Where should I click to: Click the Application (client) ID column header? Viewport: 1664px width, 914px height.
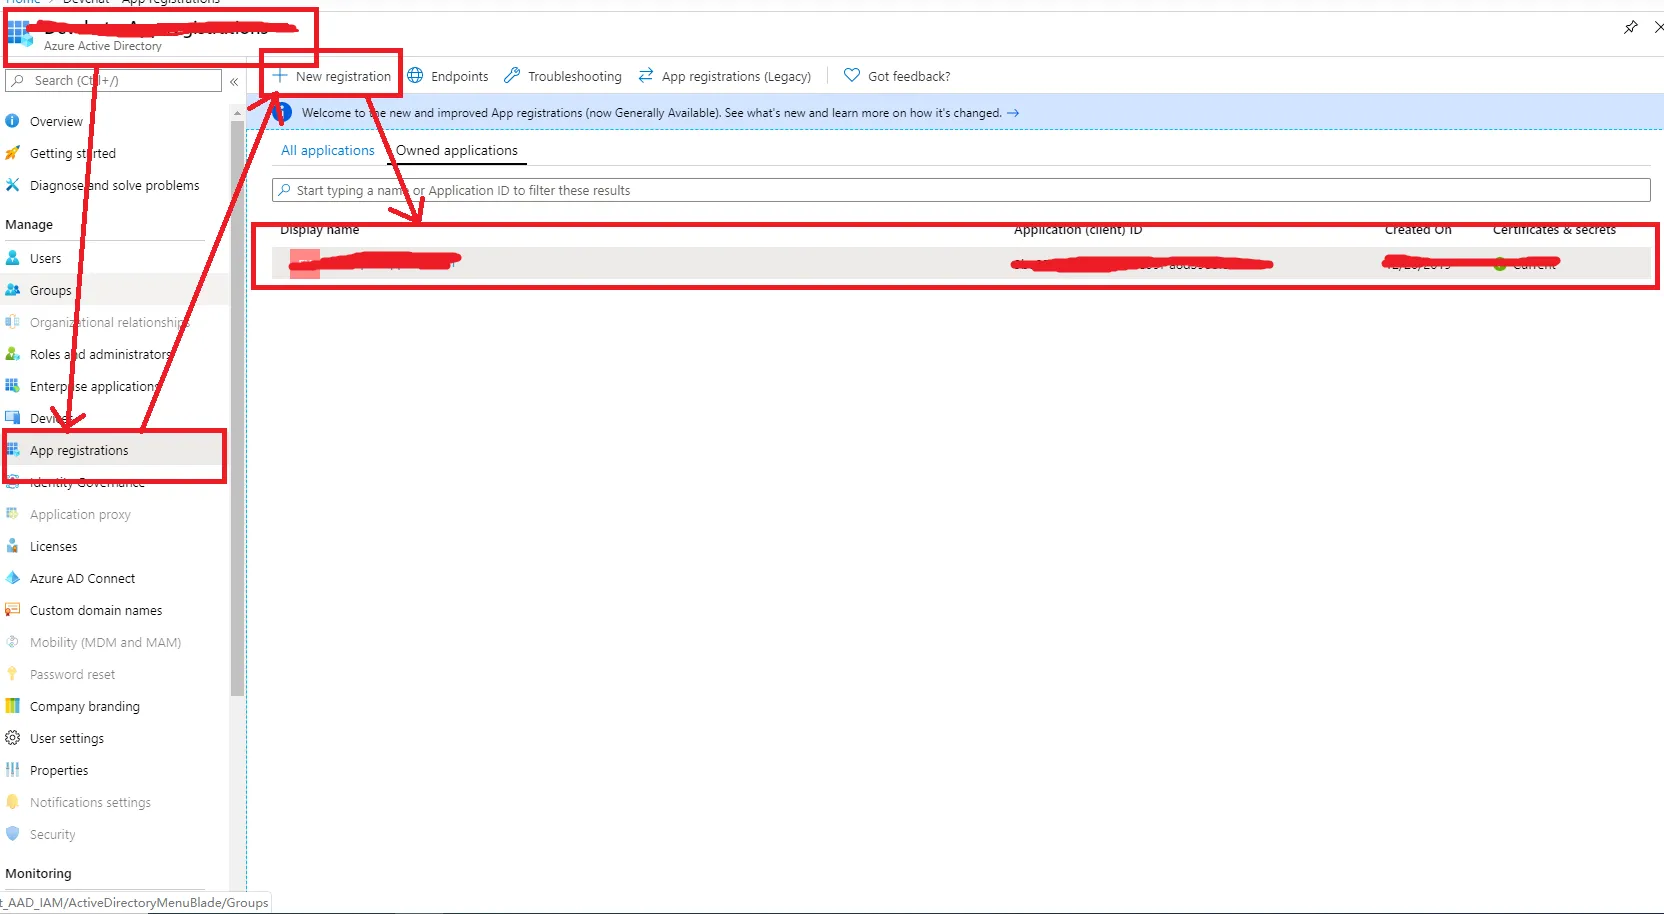(x=1078, y=230)
